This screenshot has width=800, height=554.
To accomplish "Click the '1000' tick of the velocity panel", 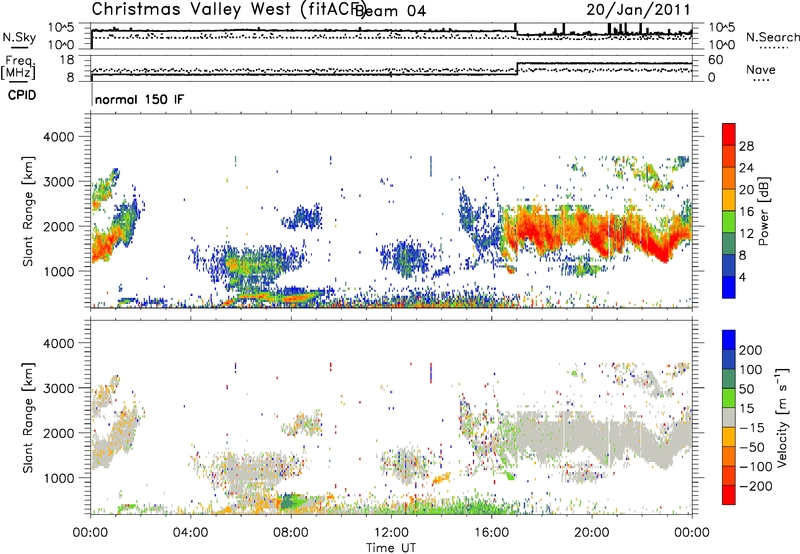I will 59,478.
